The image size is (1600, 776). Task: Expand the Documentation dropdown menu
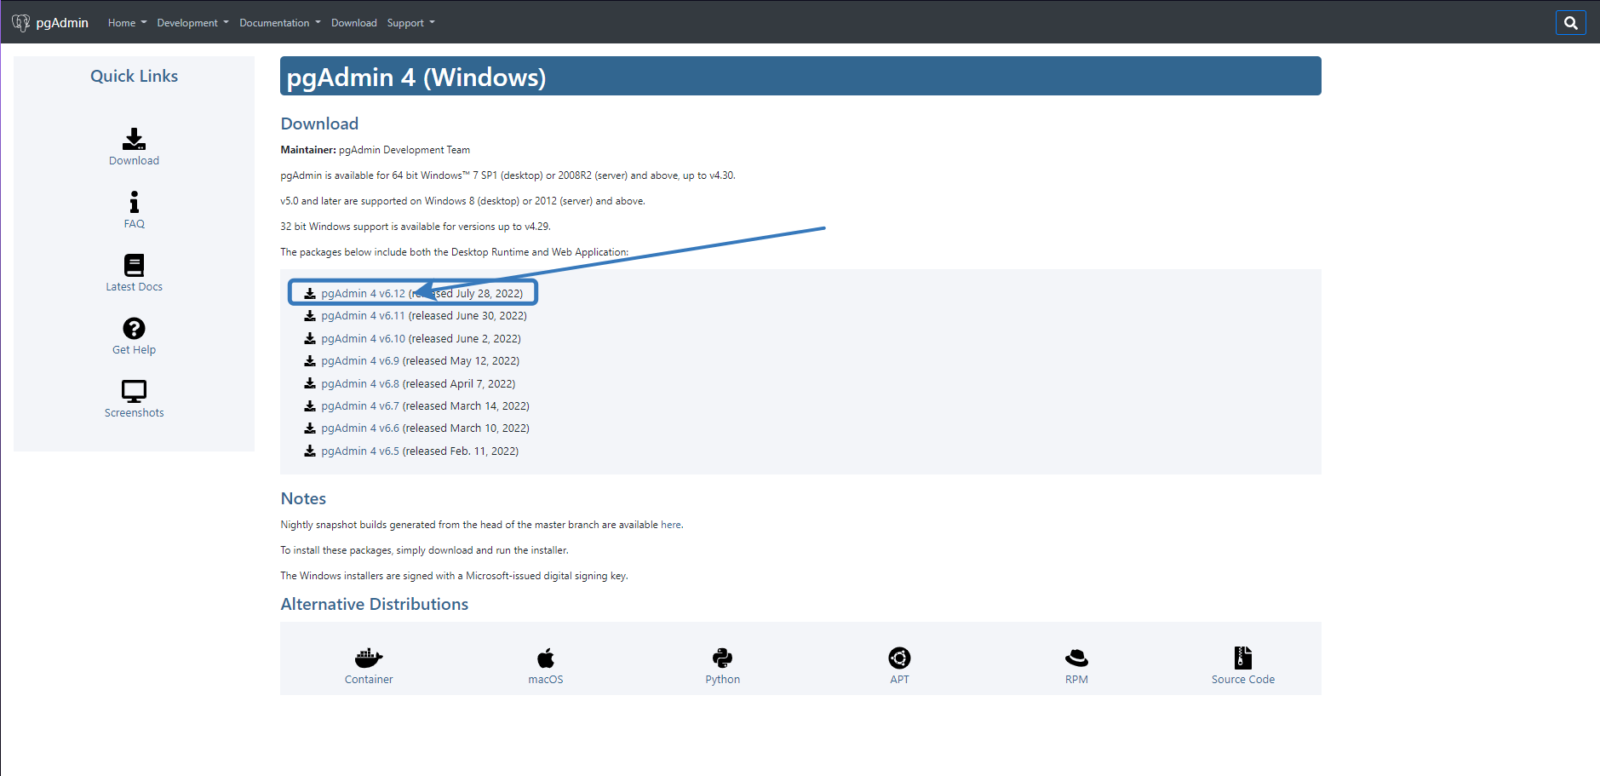(x=280, y=23)
